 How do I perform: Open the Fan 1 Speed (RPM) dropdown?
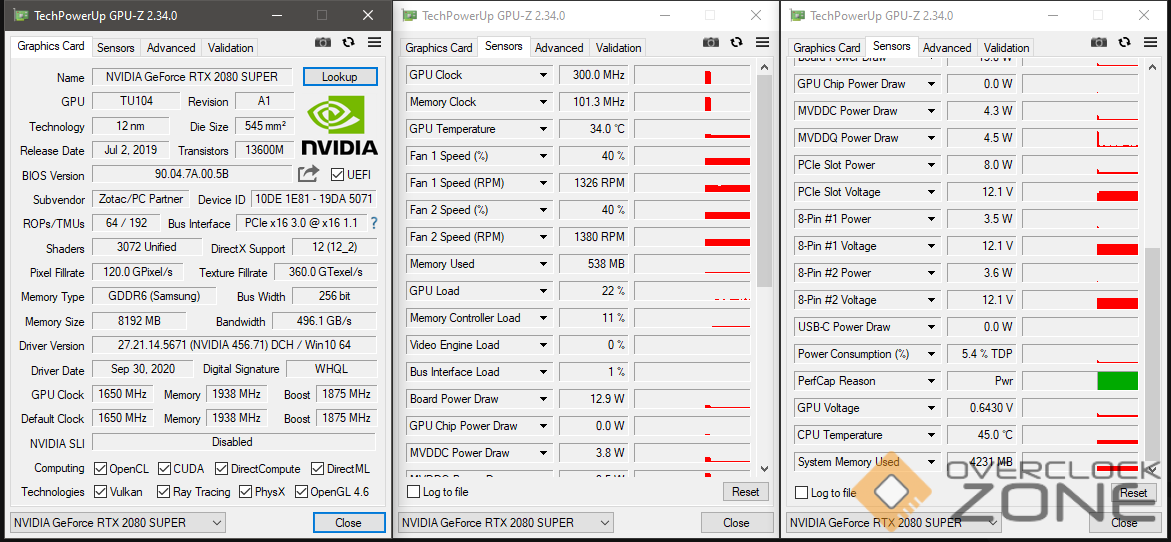coord(543,183)
